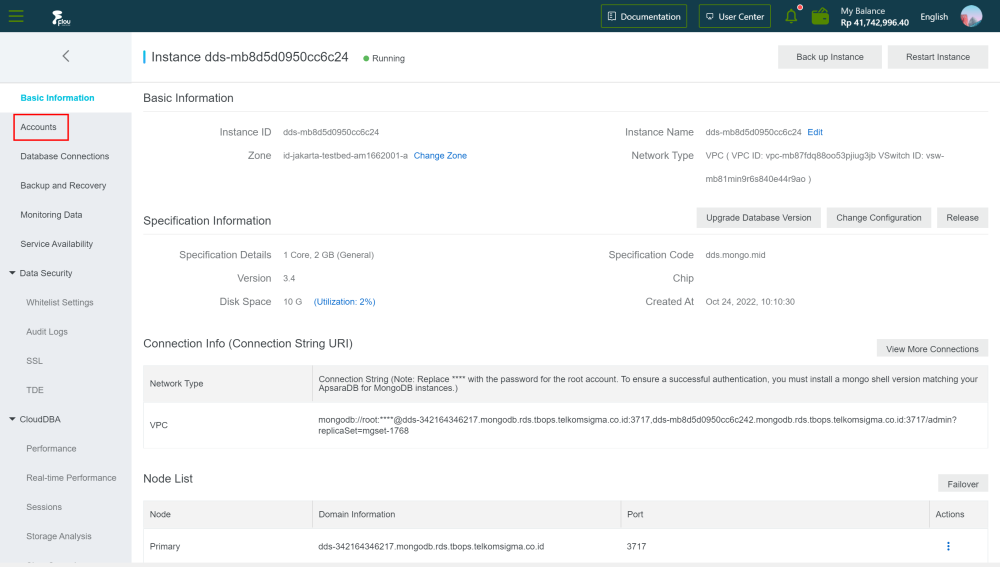Open the User Center
Screen dimensions: 1000x567
(x=735, y=17)
